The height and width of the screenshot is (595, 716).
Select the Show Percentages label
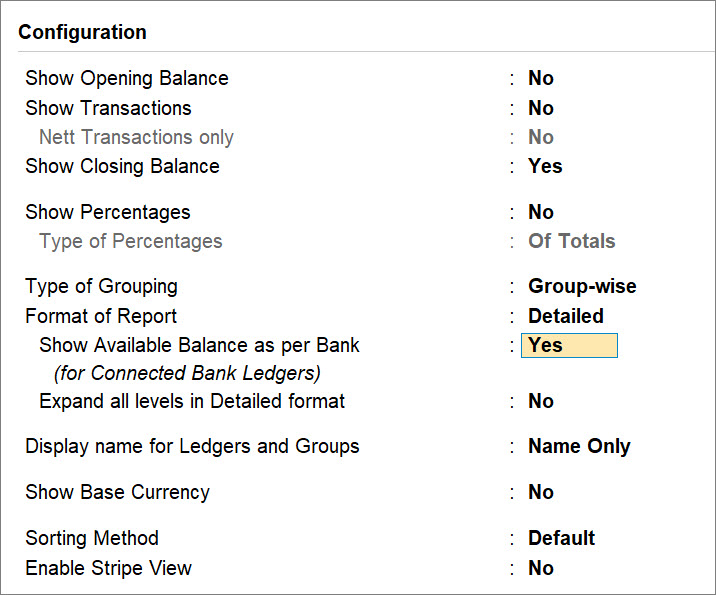(108, 212)
